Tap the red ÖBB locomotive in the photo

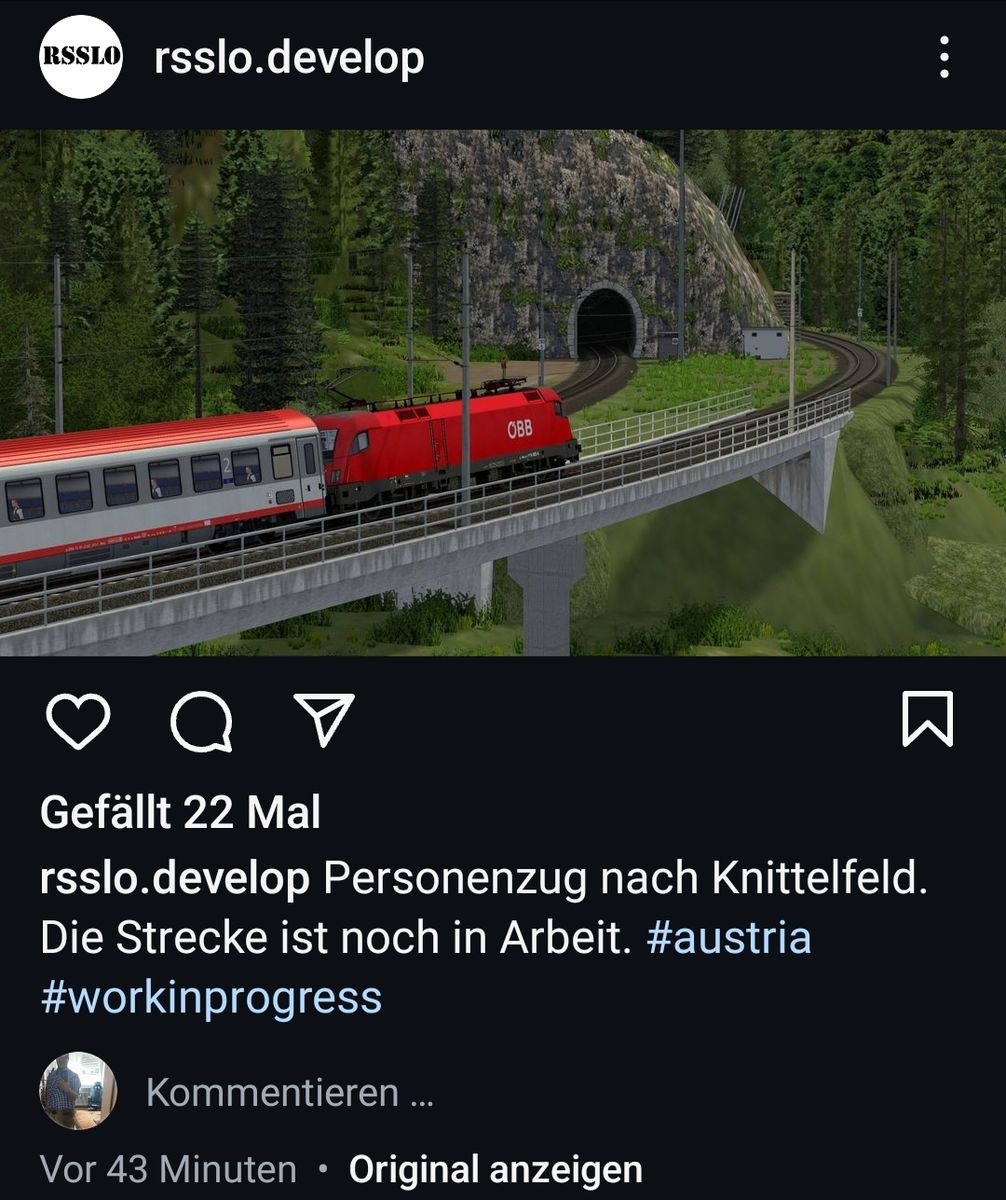[x=448, y=443]
